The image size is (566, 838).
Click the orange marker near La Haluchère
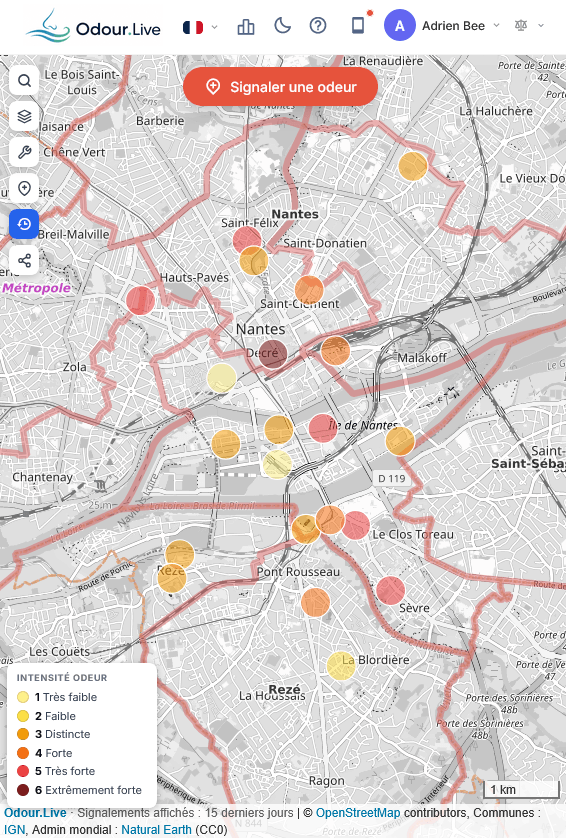413,166
